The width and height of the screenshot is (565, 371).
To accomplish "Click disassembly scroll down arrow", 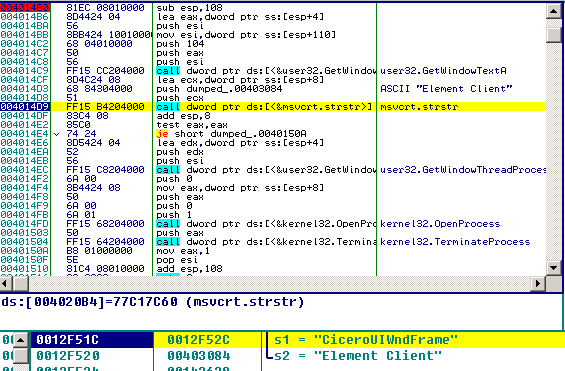I will pos(553,268).
